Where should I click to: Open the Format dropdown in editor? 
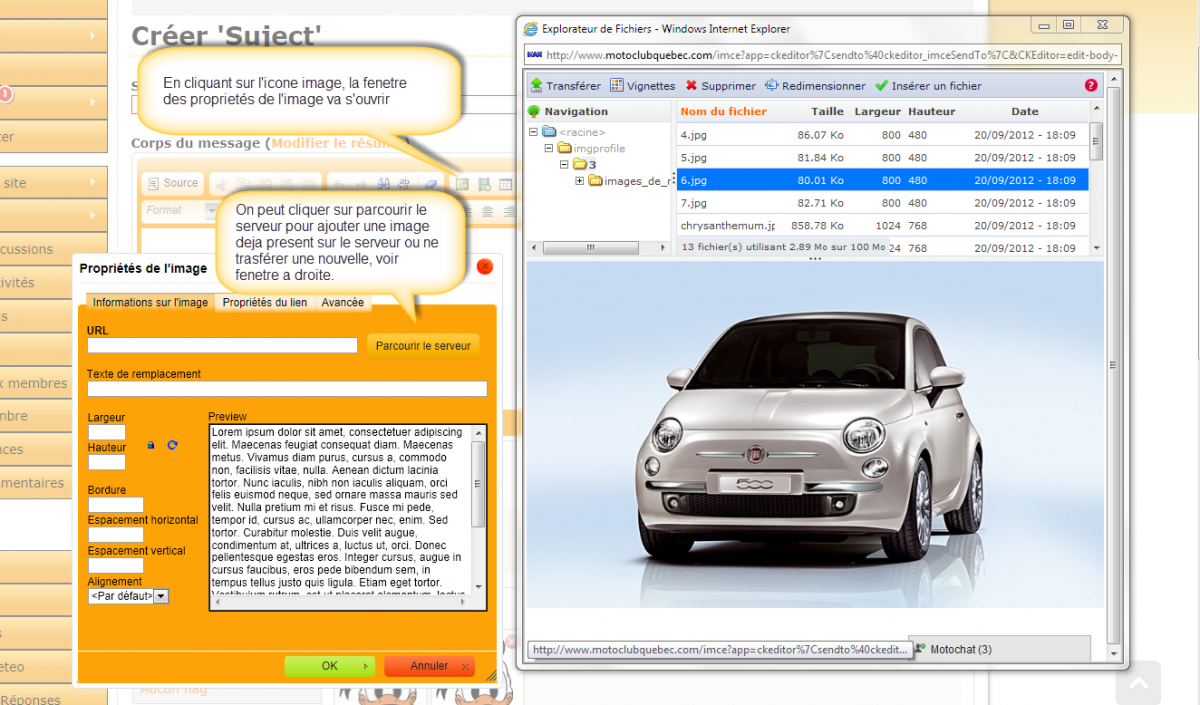[x=181, y=211]
